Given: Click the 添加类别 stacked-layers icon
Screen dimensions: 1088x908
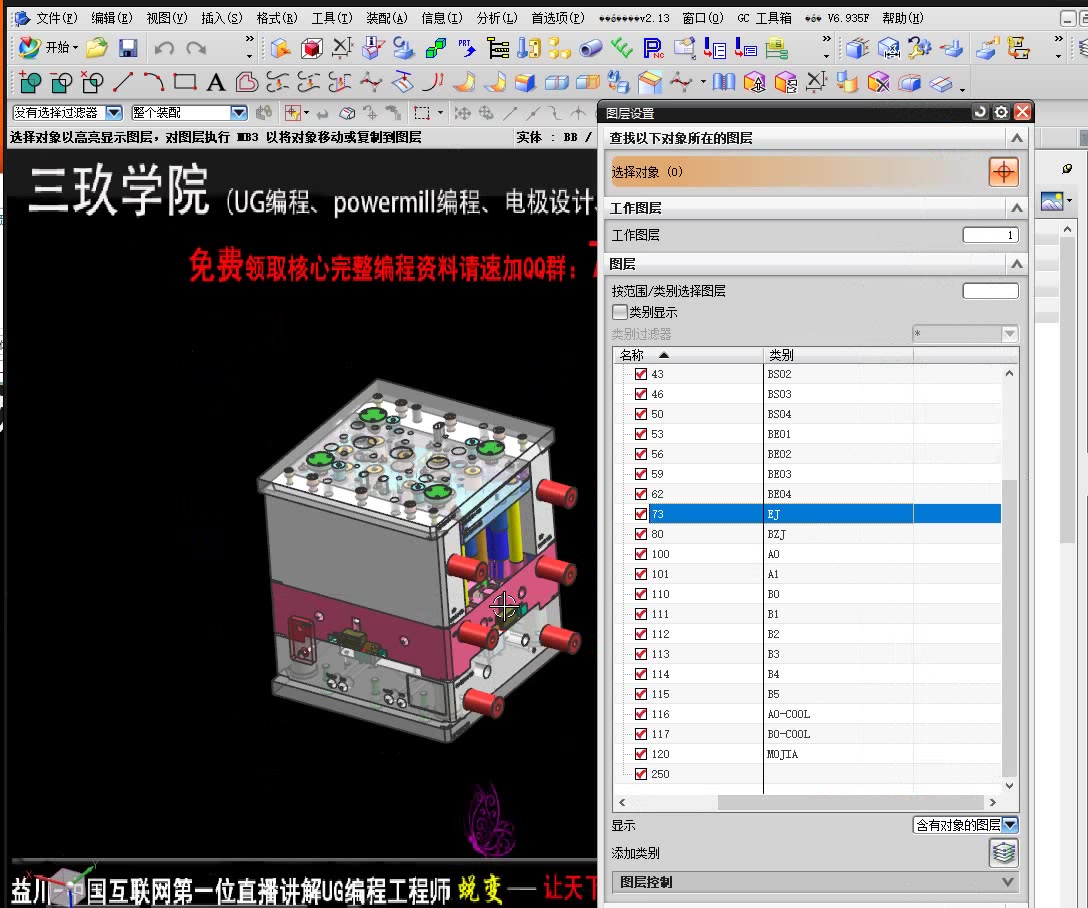Looking at the screenshot, I should [1003, 852].
